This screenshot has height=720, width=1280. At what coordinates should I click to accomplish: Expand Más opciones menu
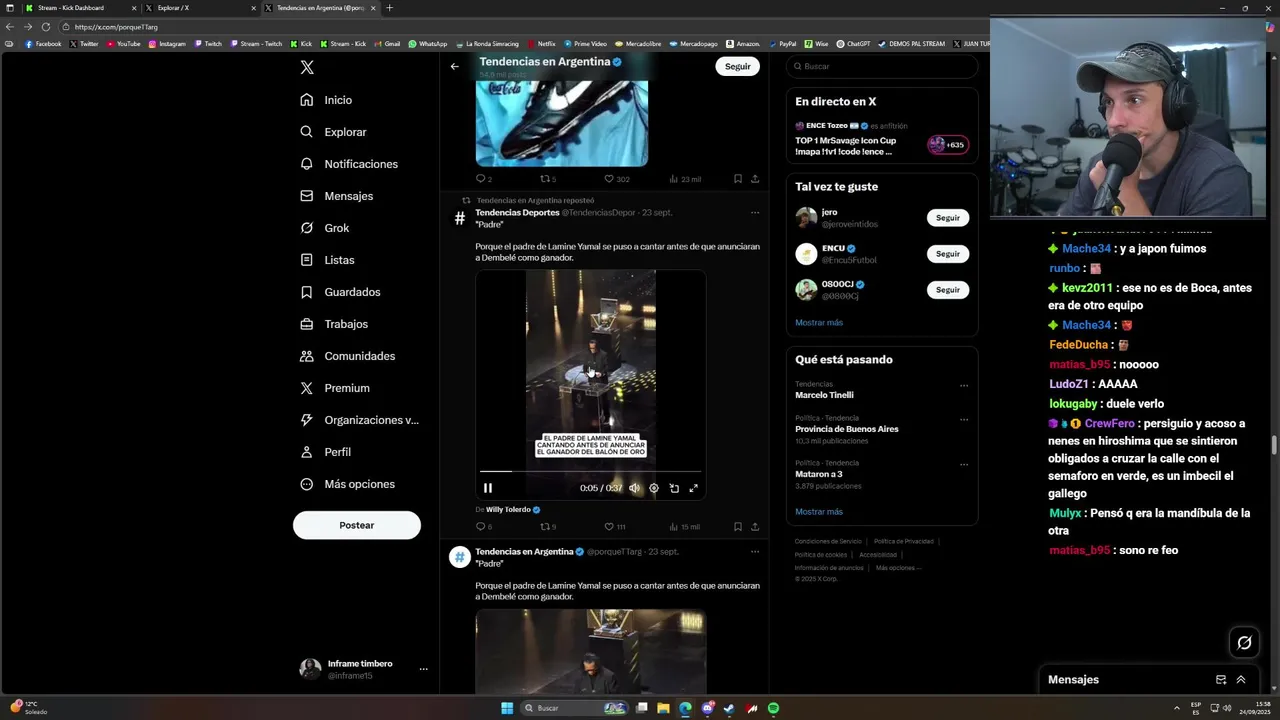(x=347, y=484)
